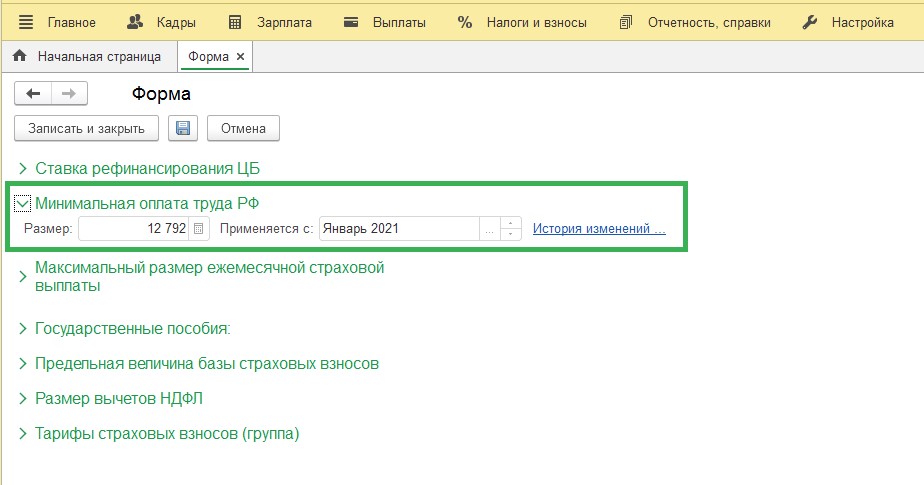
Task: Click the back arrow navigation button
Action: tap(33, 94)
